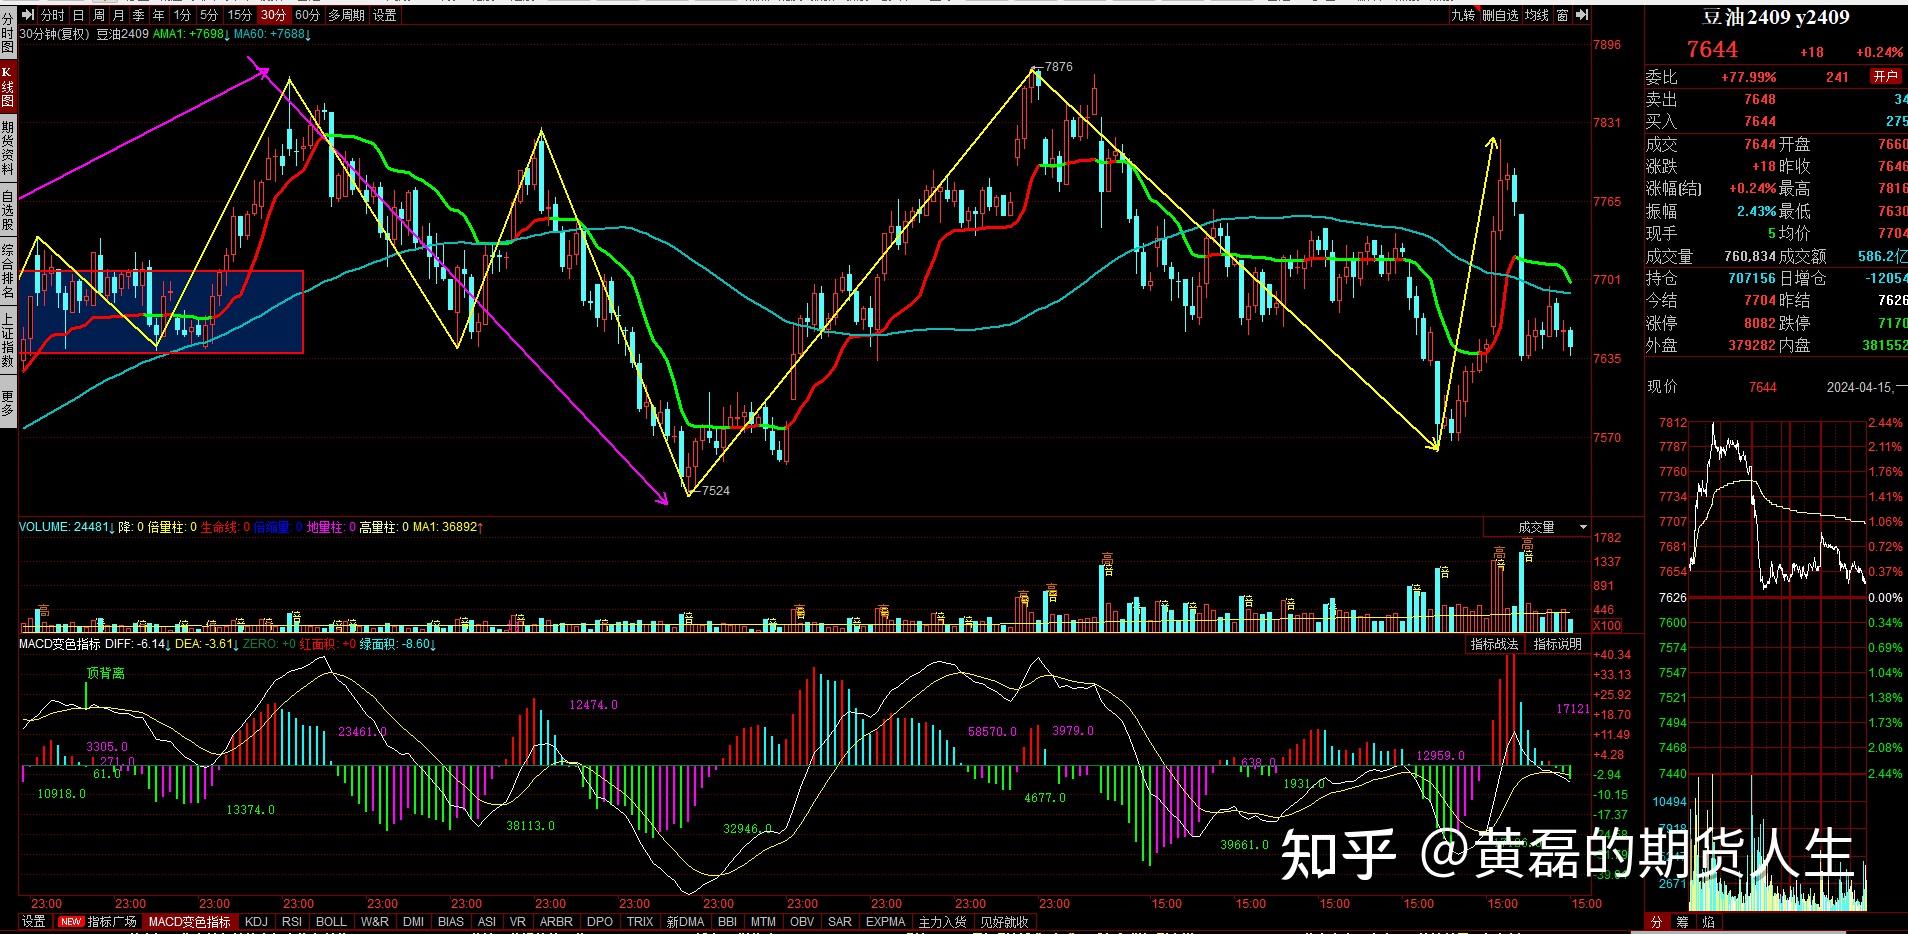Toggle 删自选 to remove from watchlist
Screen dimensions: 1908x934
[x=1499, y=15]
